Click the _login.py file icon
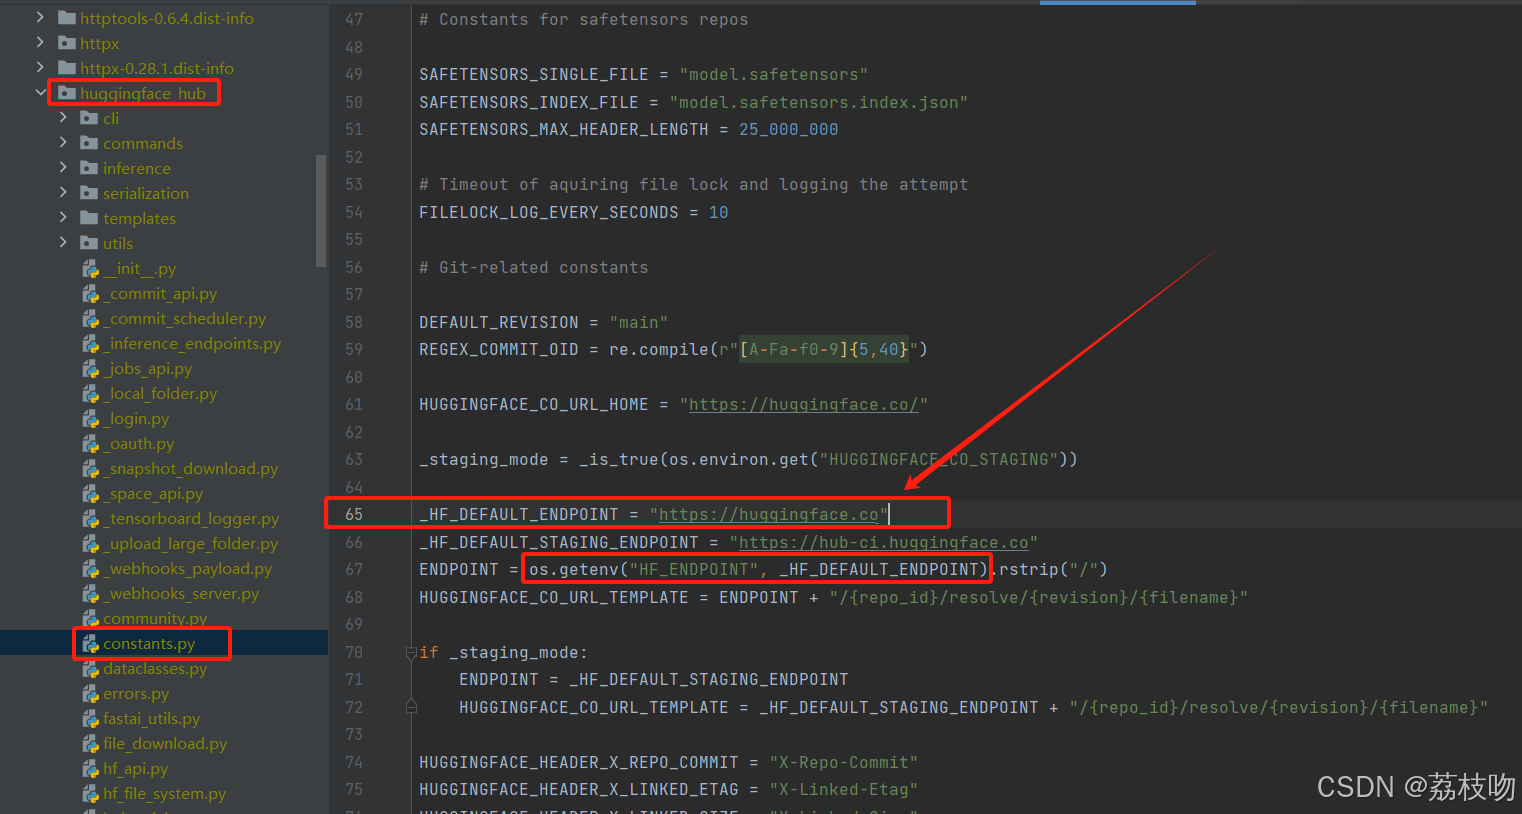 [x=91, y=418]
